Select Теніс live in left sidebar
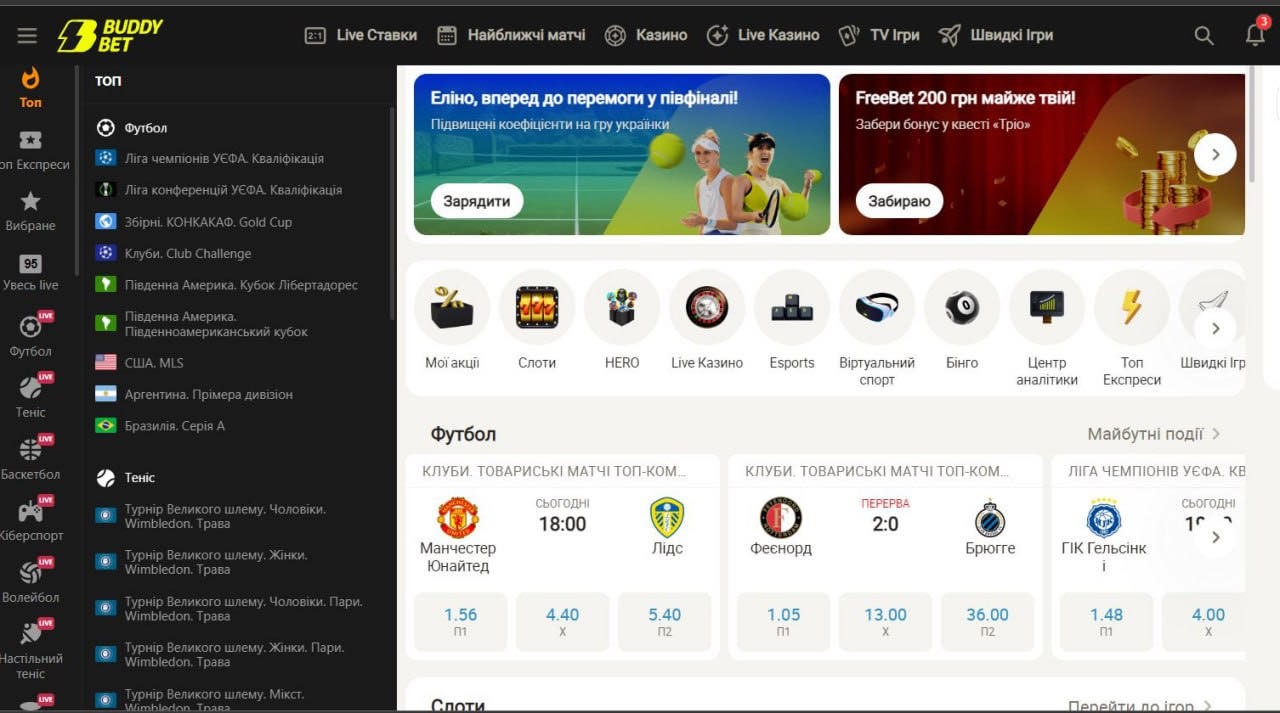 (x=31, y=397)
